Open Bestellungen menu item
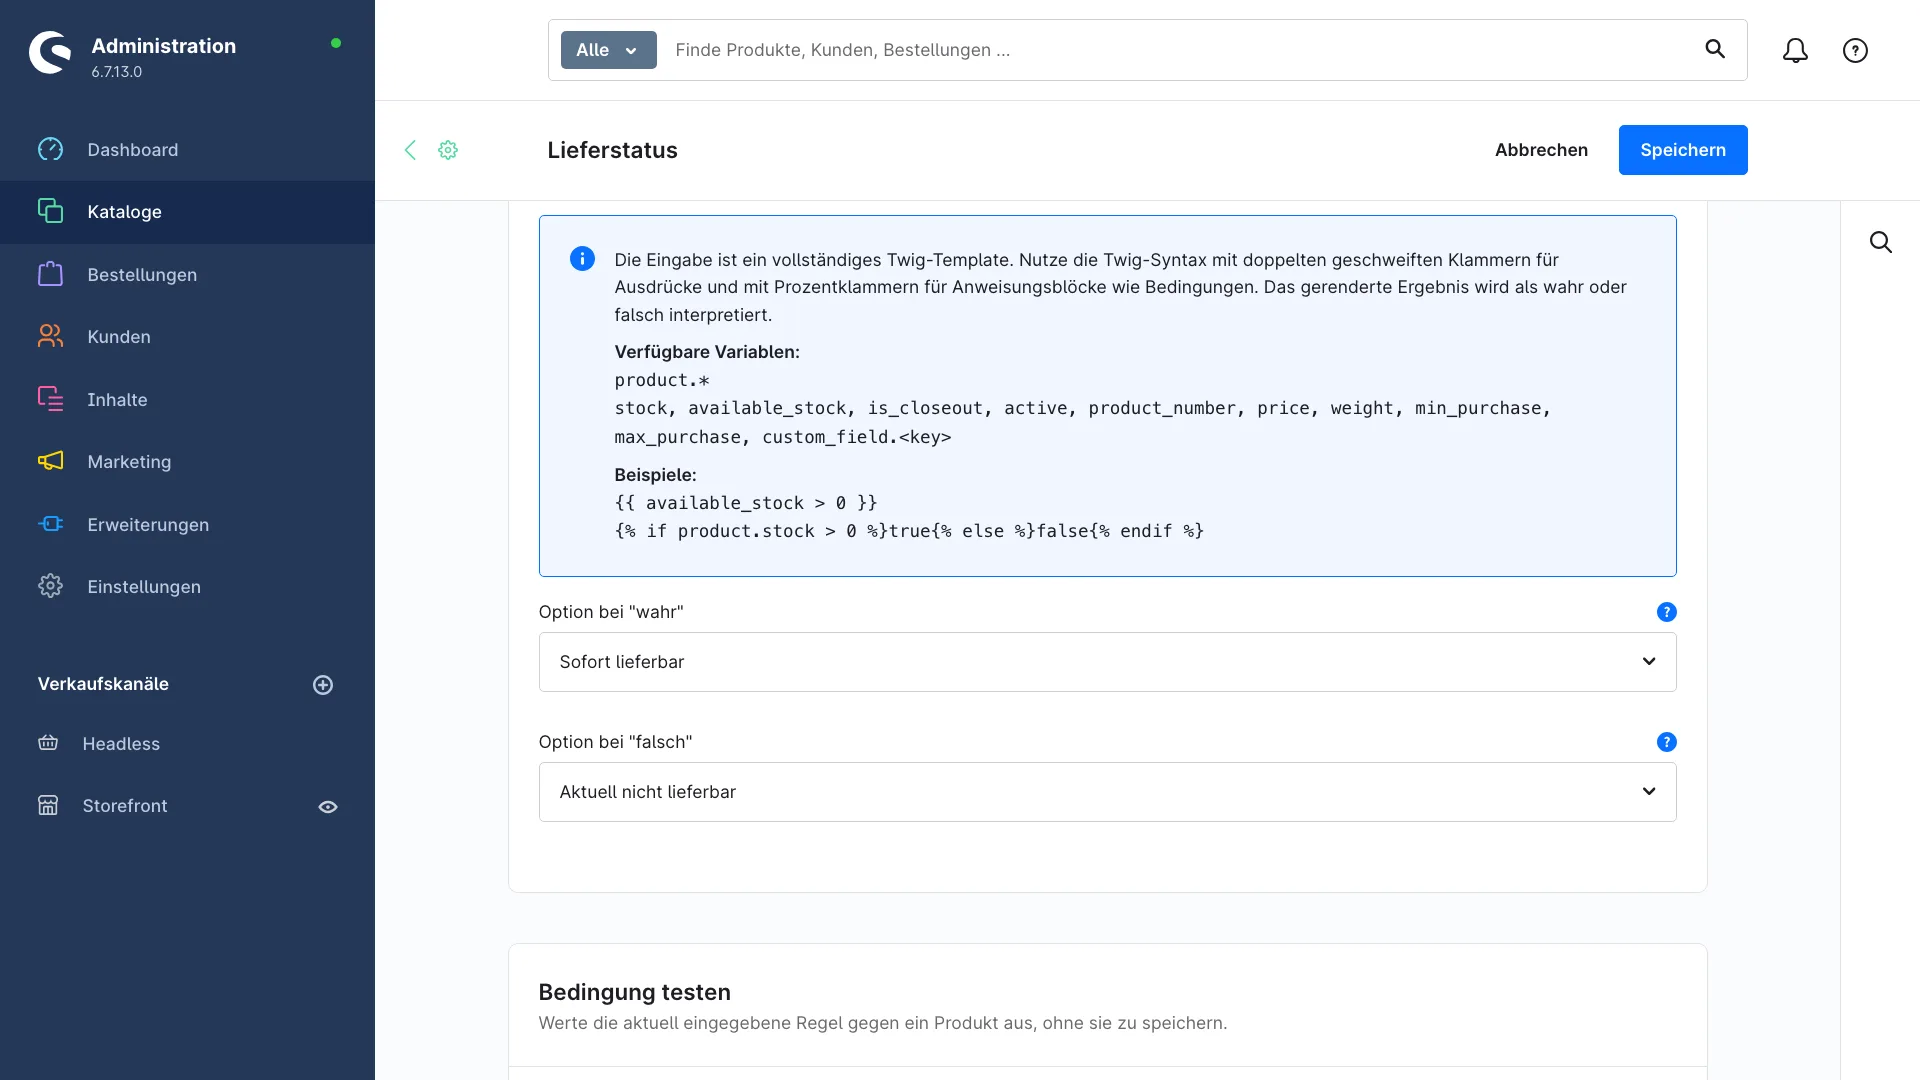The image size is (1920, 1080). tap(187, 274)
